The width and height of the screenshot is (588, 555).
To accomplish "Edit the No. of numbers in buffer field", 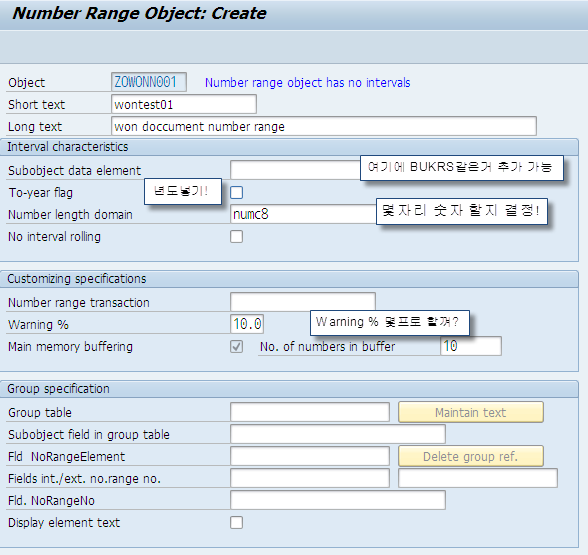I will pyautogui.click(x=471, y=346).
